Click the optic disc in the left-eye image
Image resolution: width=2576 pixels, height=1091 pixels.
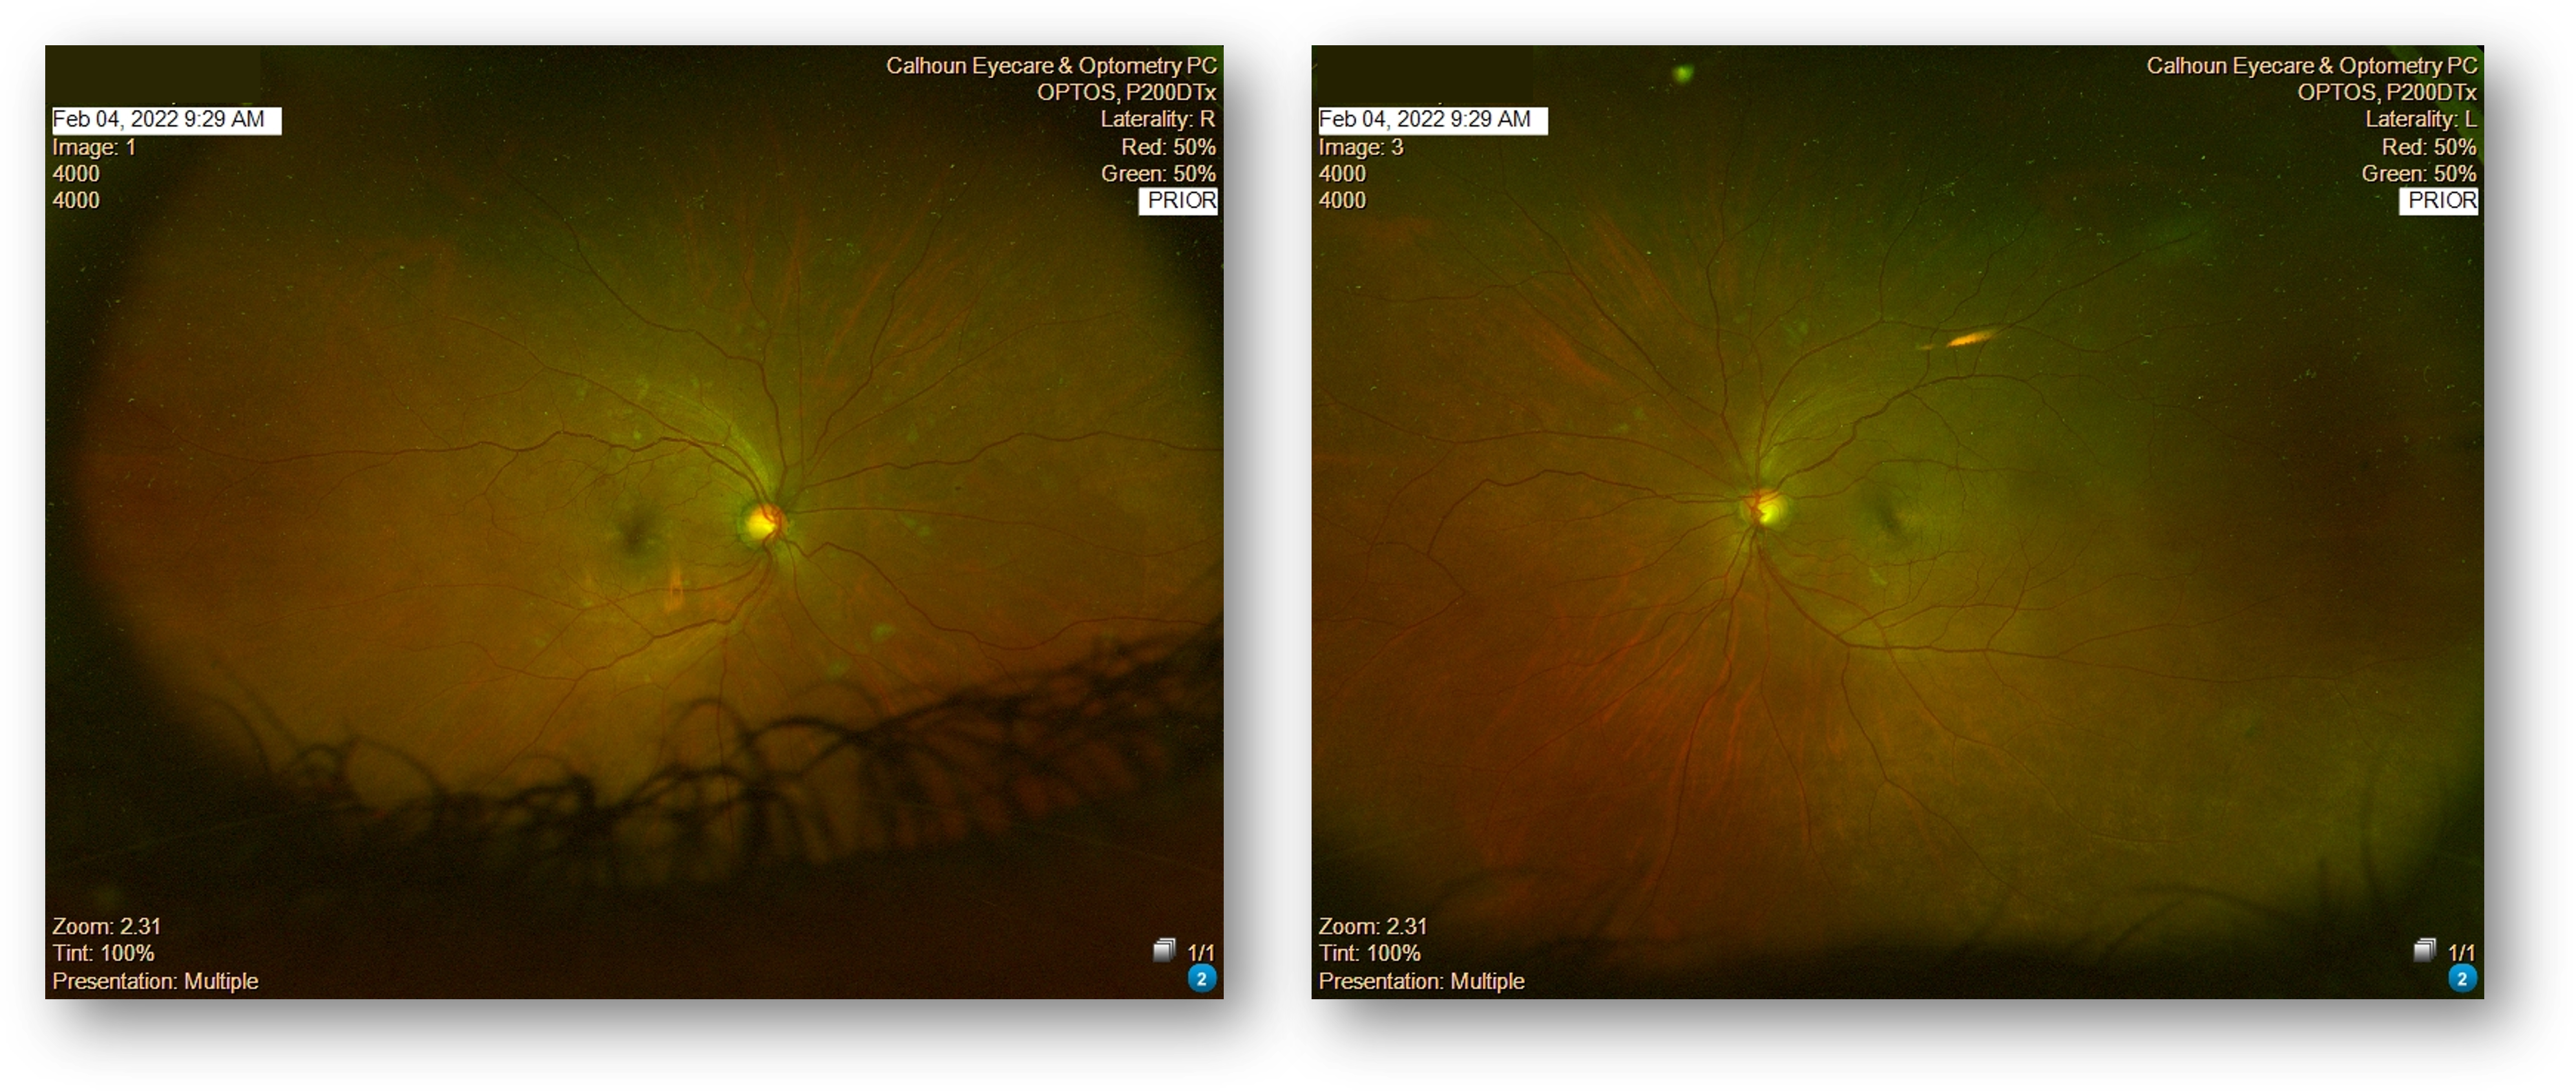click(1767, 510)
